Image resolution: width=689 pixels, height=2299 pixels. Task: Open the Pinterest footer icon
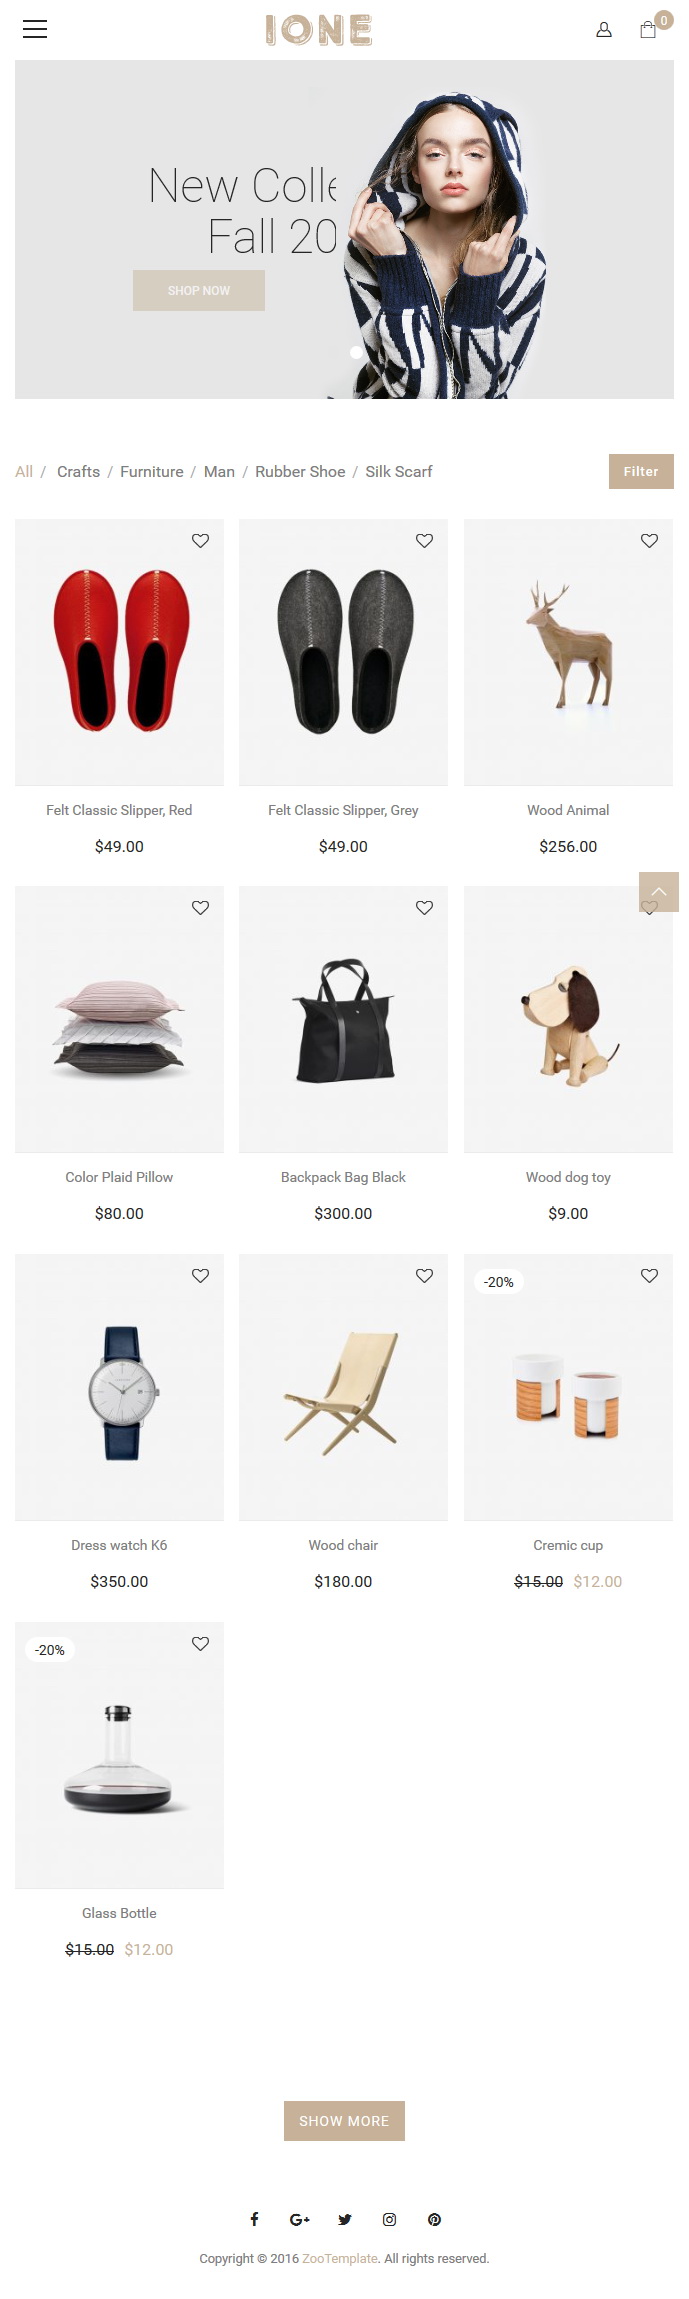(434, 2219)
